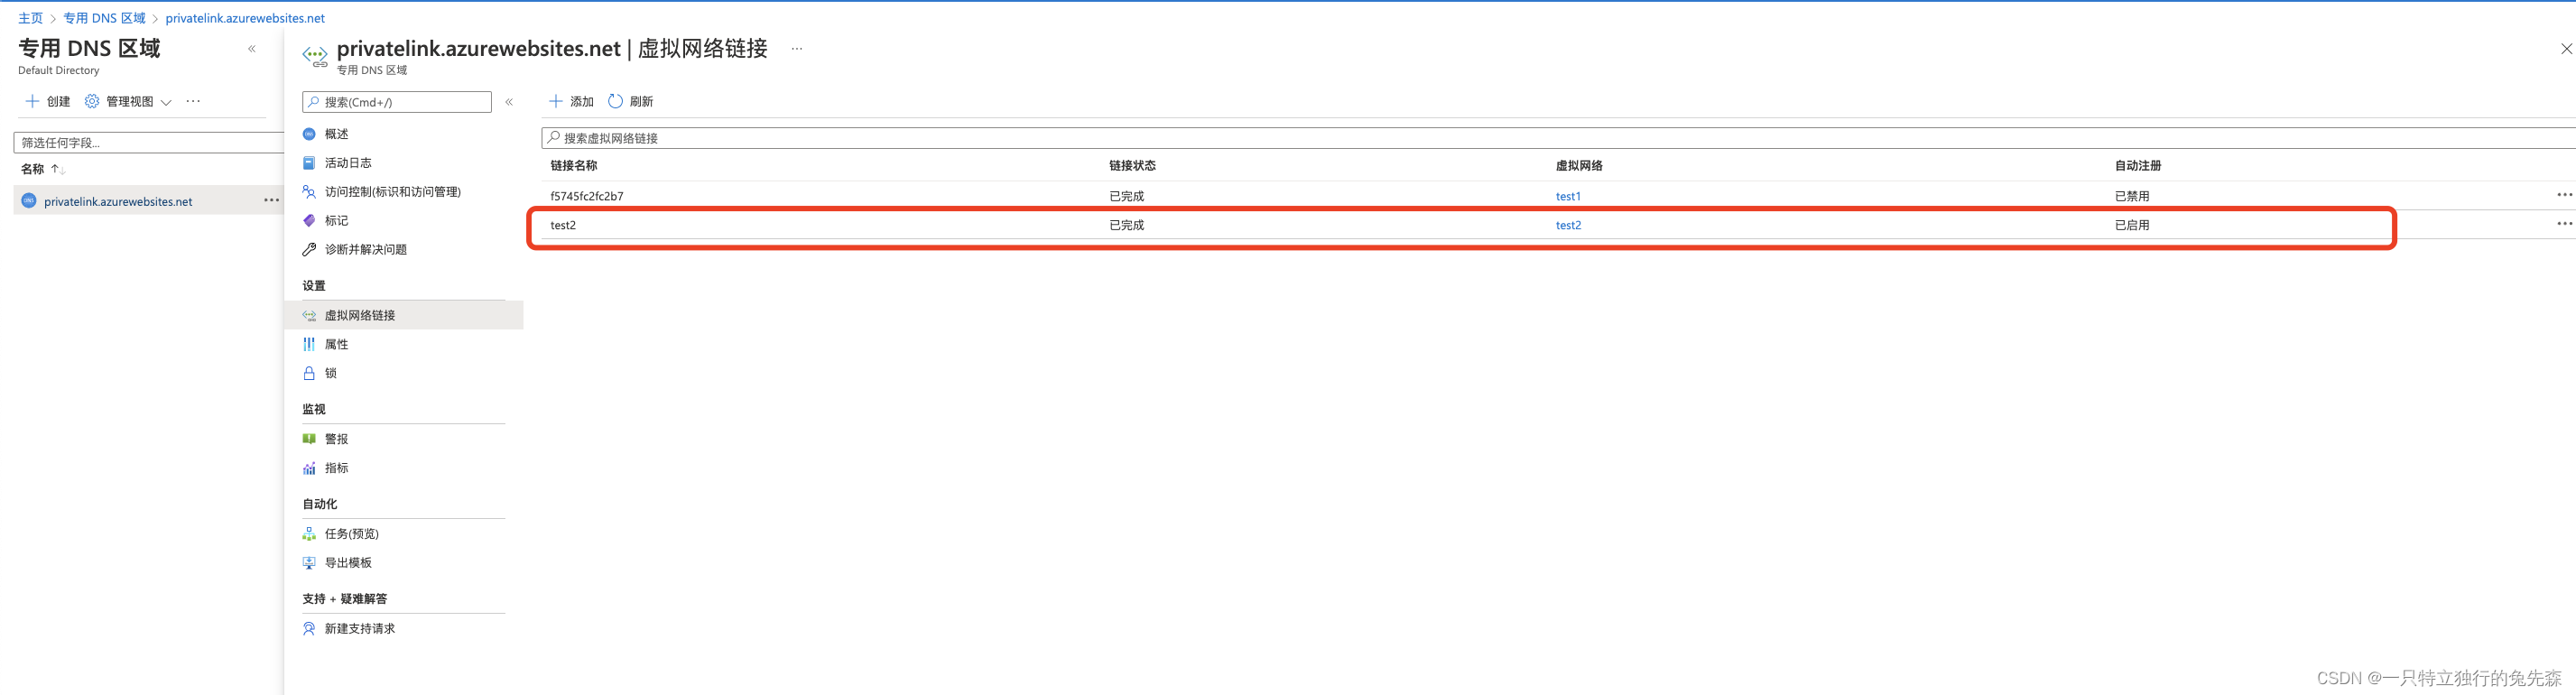2576x695 pixels.
Task: Open 诊断并解决问题 menu item
Action: (x=365, y=250)
